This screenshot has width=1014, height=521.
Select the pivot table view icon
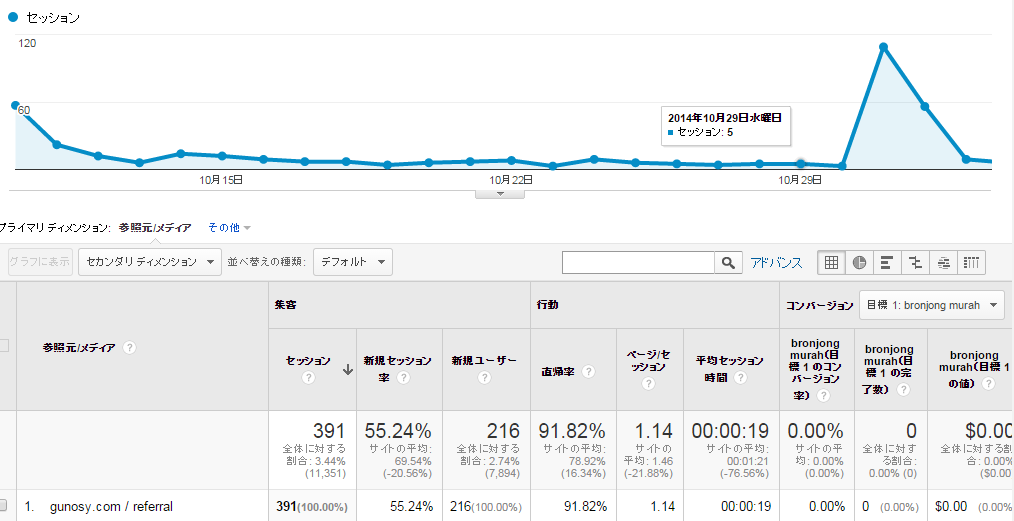tap(971, 263)
